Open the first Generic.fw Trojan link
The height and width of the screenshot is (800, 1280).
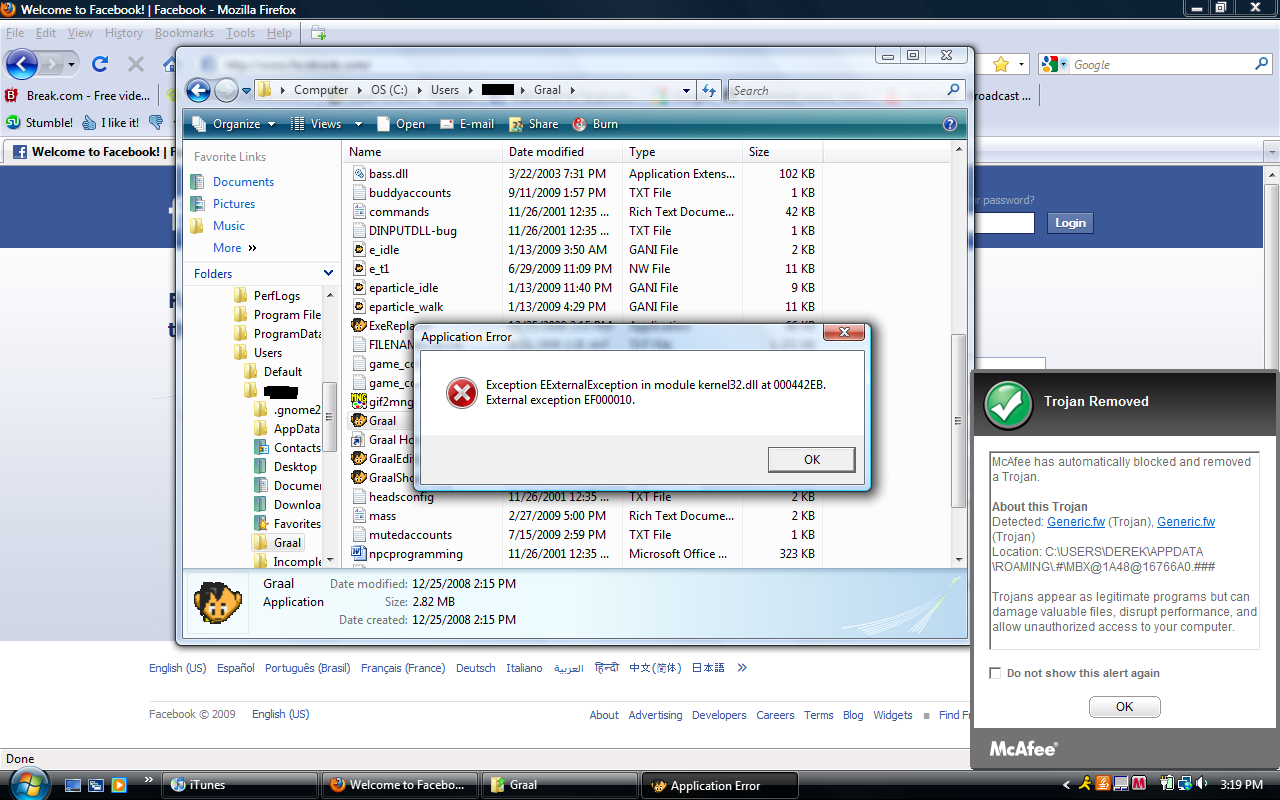click(1076, 522)
